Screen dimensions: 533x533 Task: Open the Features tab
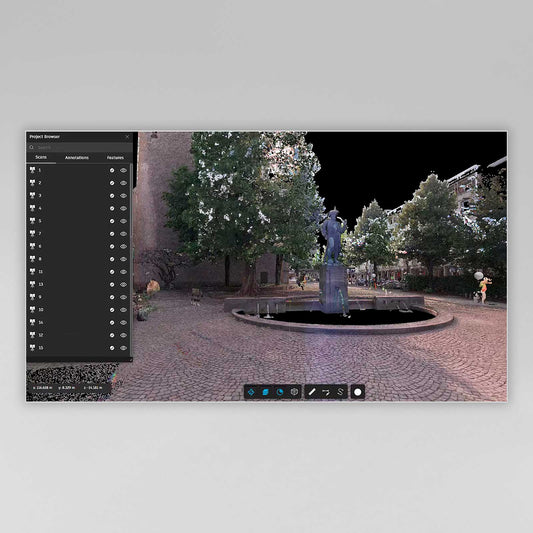(x=115, y=157)
